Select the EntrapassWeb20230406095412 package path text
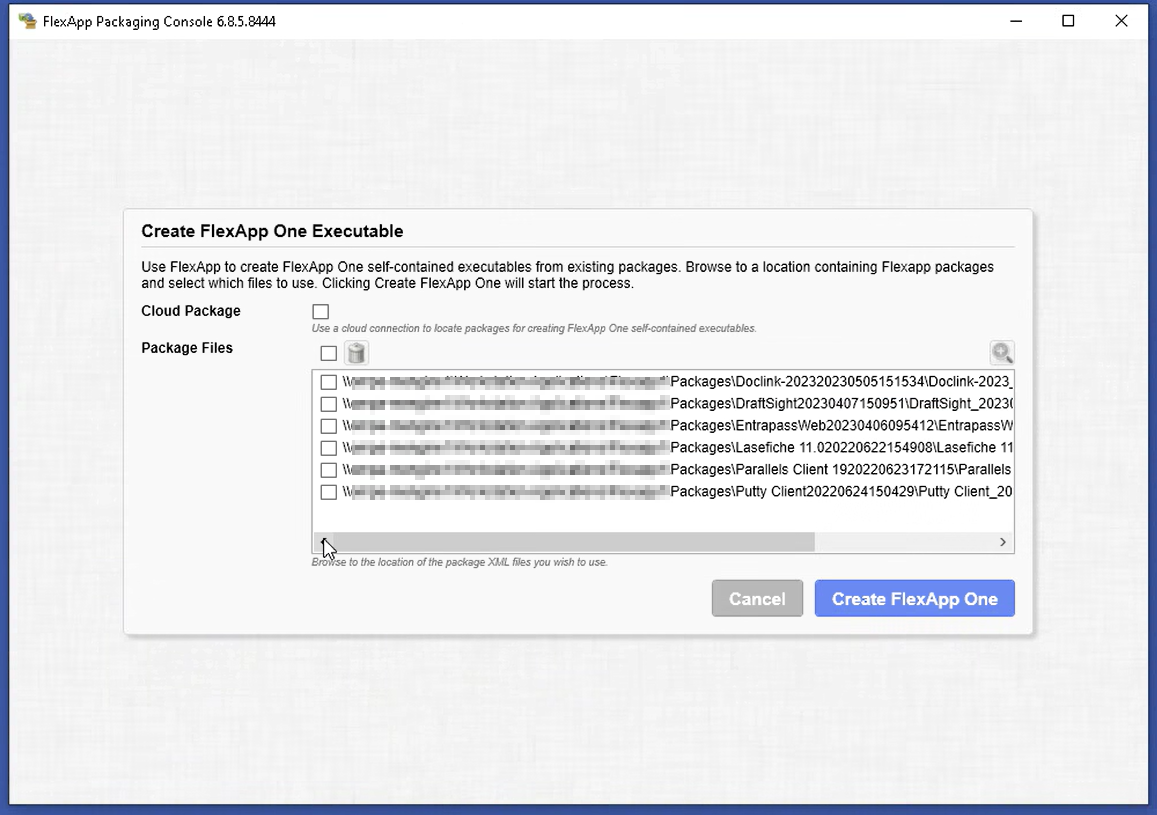This screenshot has width=1157, height=815. (677, 426)
